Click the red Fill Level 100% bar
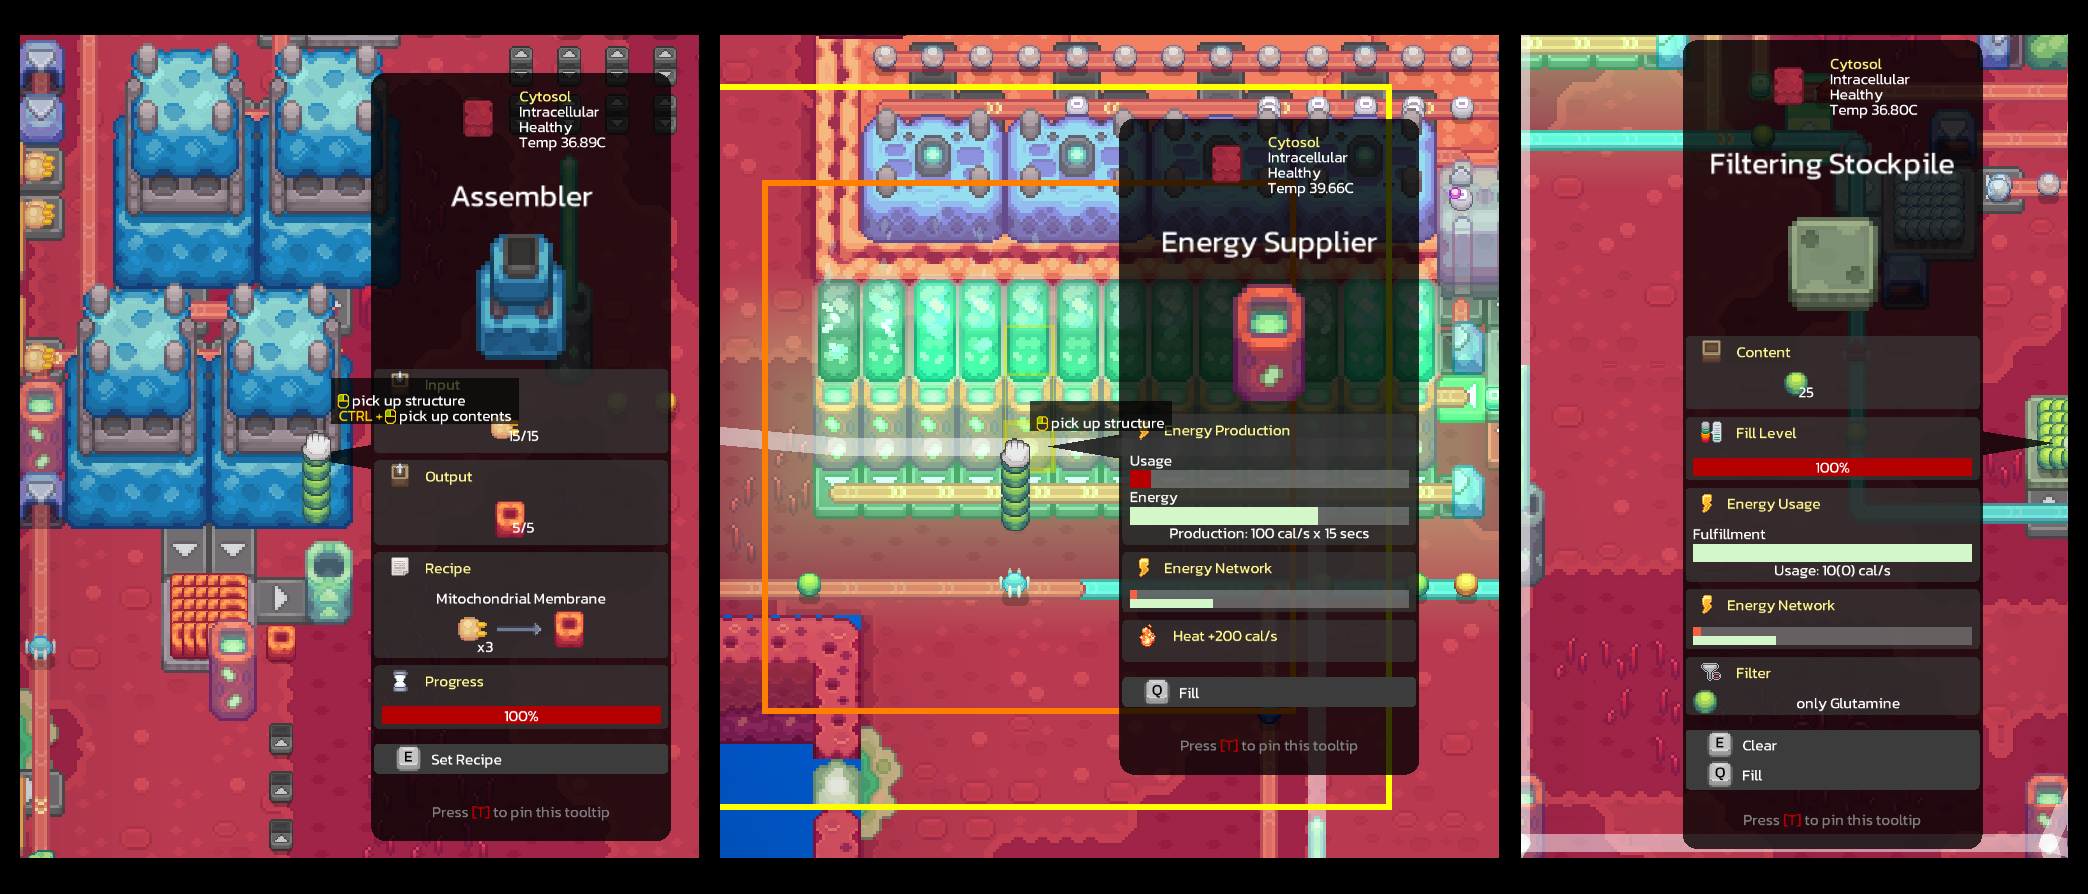The width and height of the screenshot is (2088, 894). pos(1831,467)
